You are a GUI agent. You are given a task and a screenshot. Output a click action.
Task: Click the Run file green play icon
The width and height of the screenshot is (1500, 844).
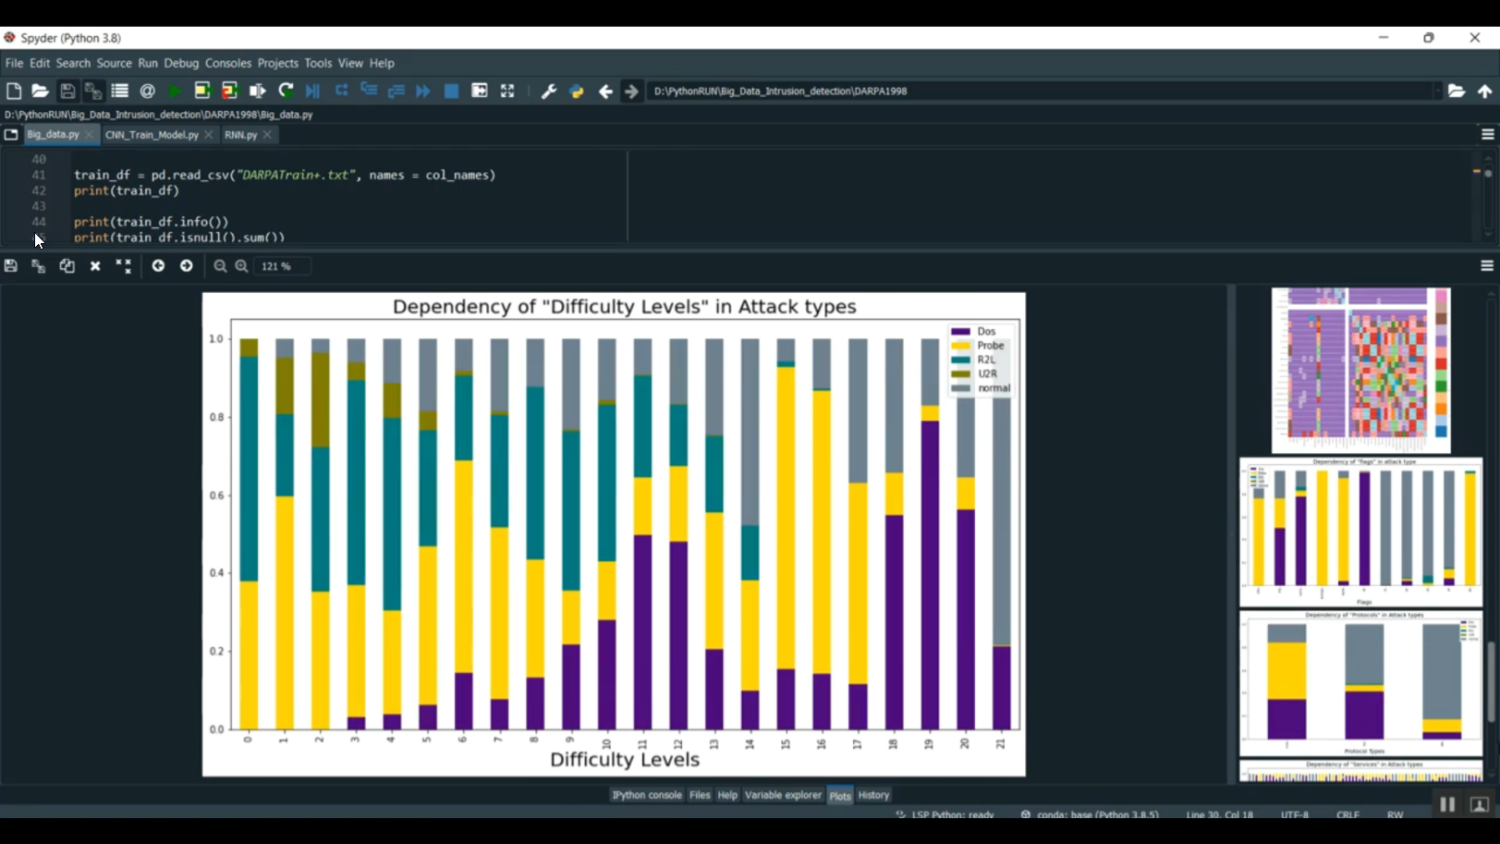click(x=172, y=90)
